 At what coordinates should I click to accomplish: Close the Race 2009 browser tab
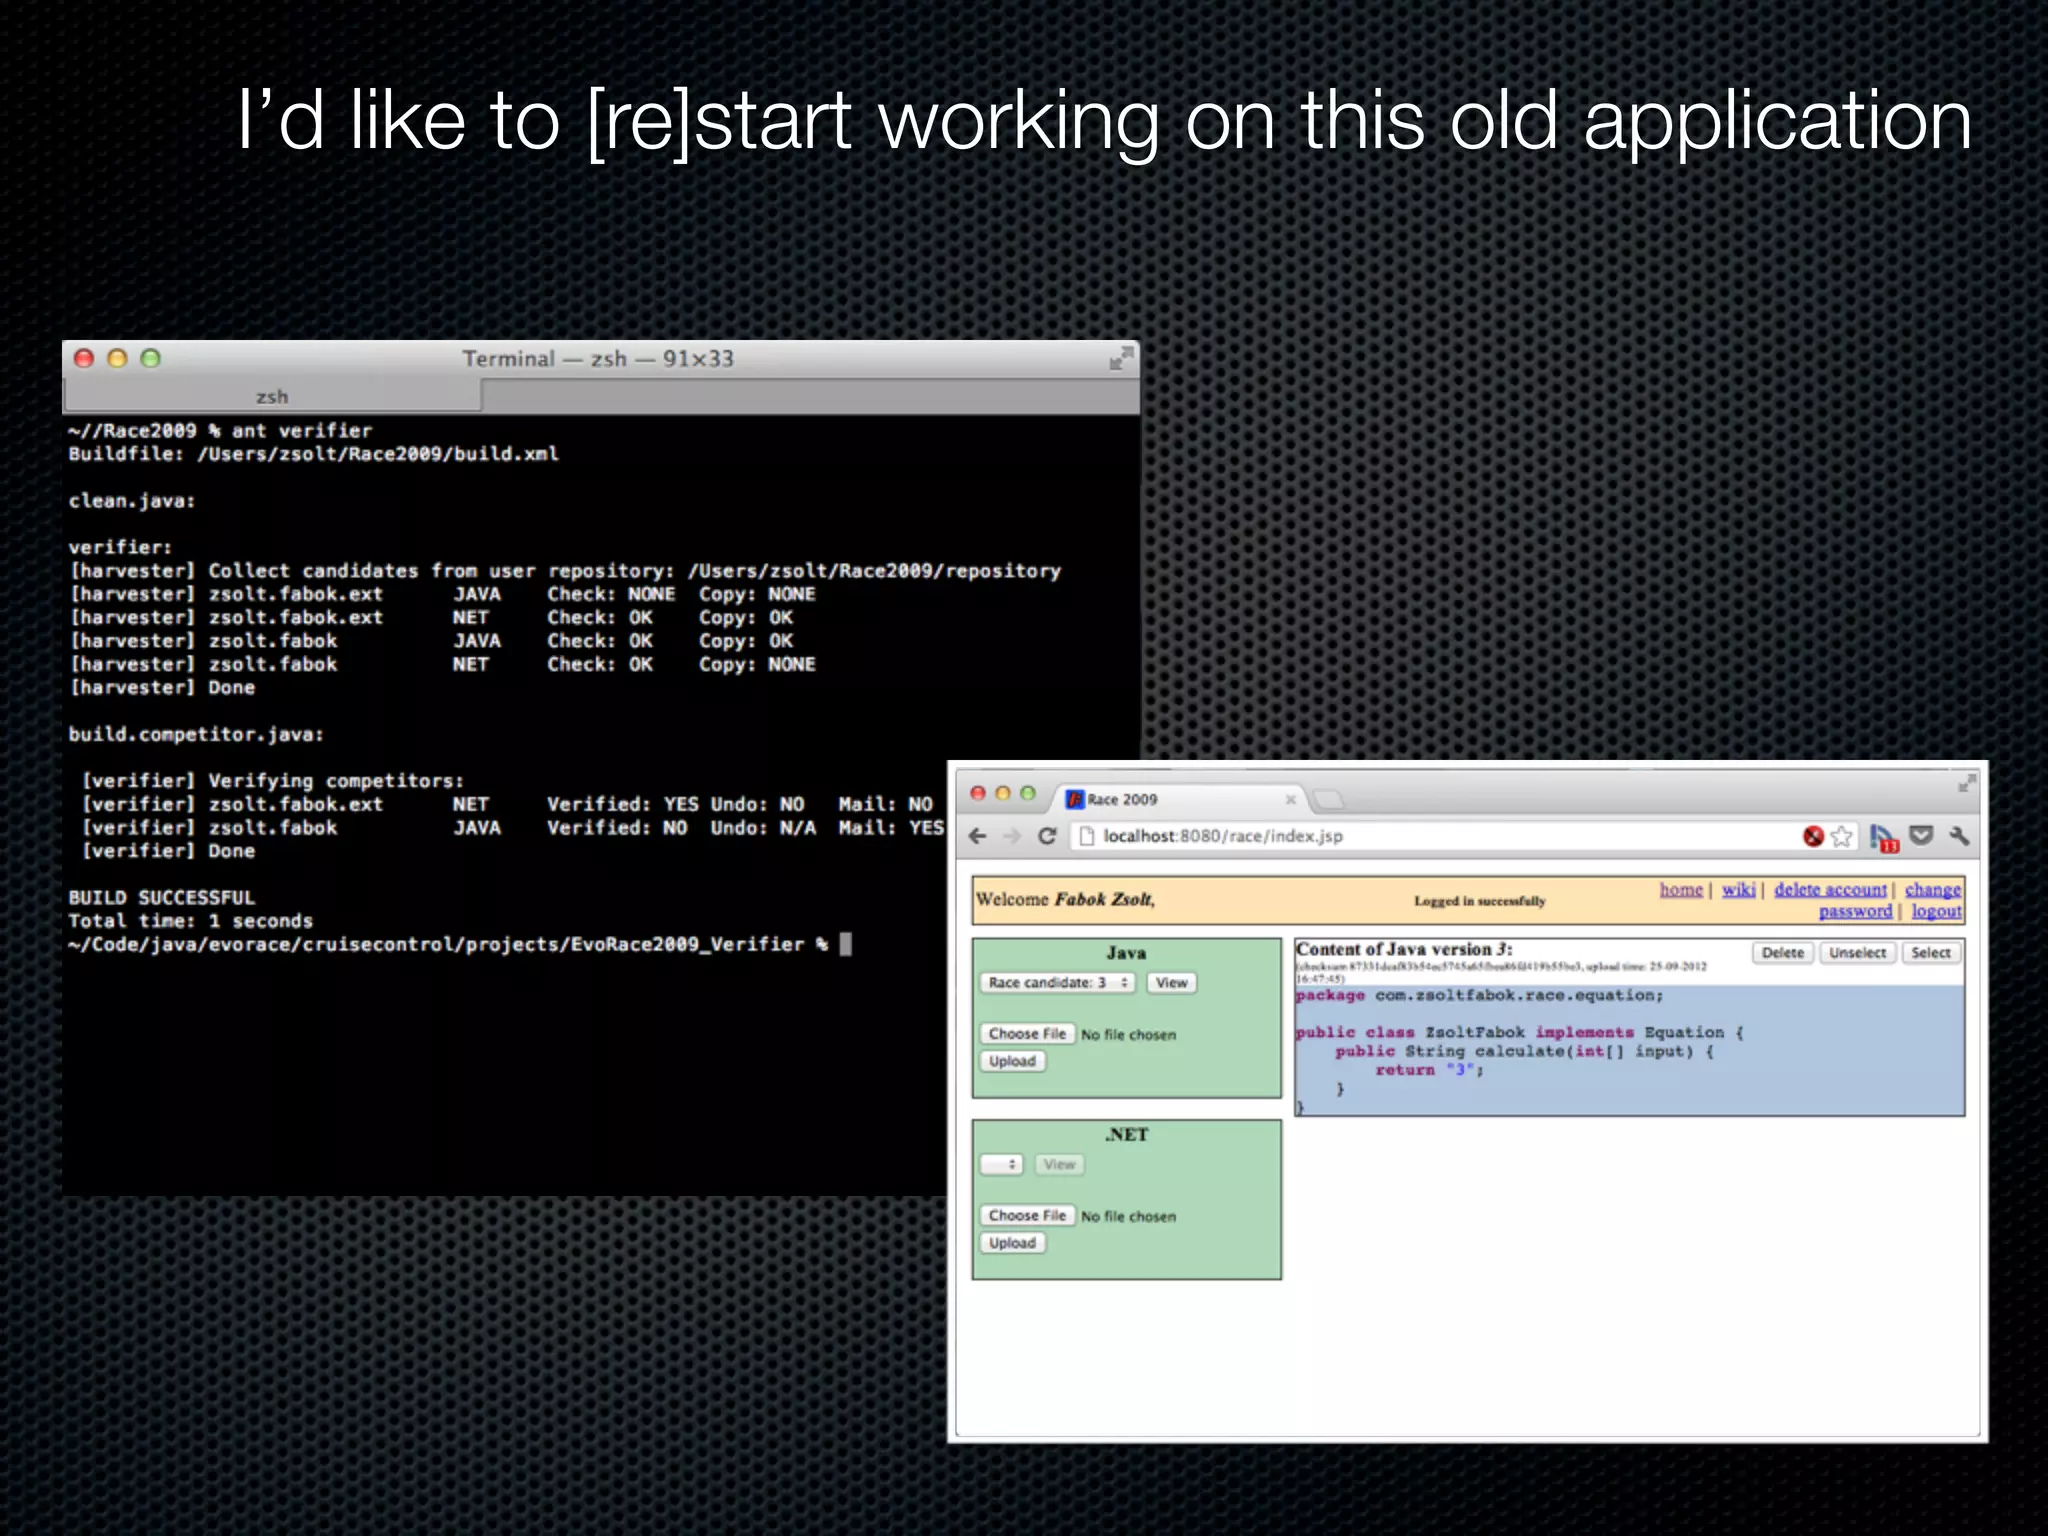(1291, 799)
